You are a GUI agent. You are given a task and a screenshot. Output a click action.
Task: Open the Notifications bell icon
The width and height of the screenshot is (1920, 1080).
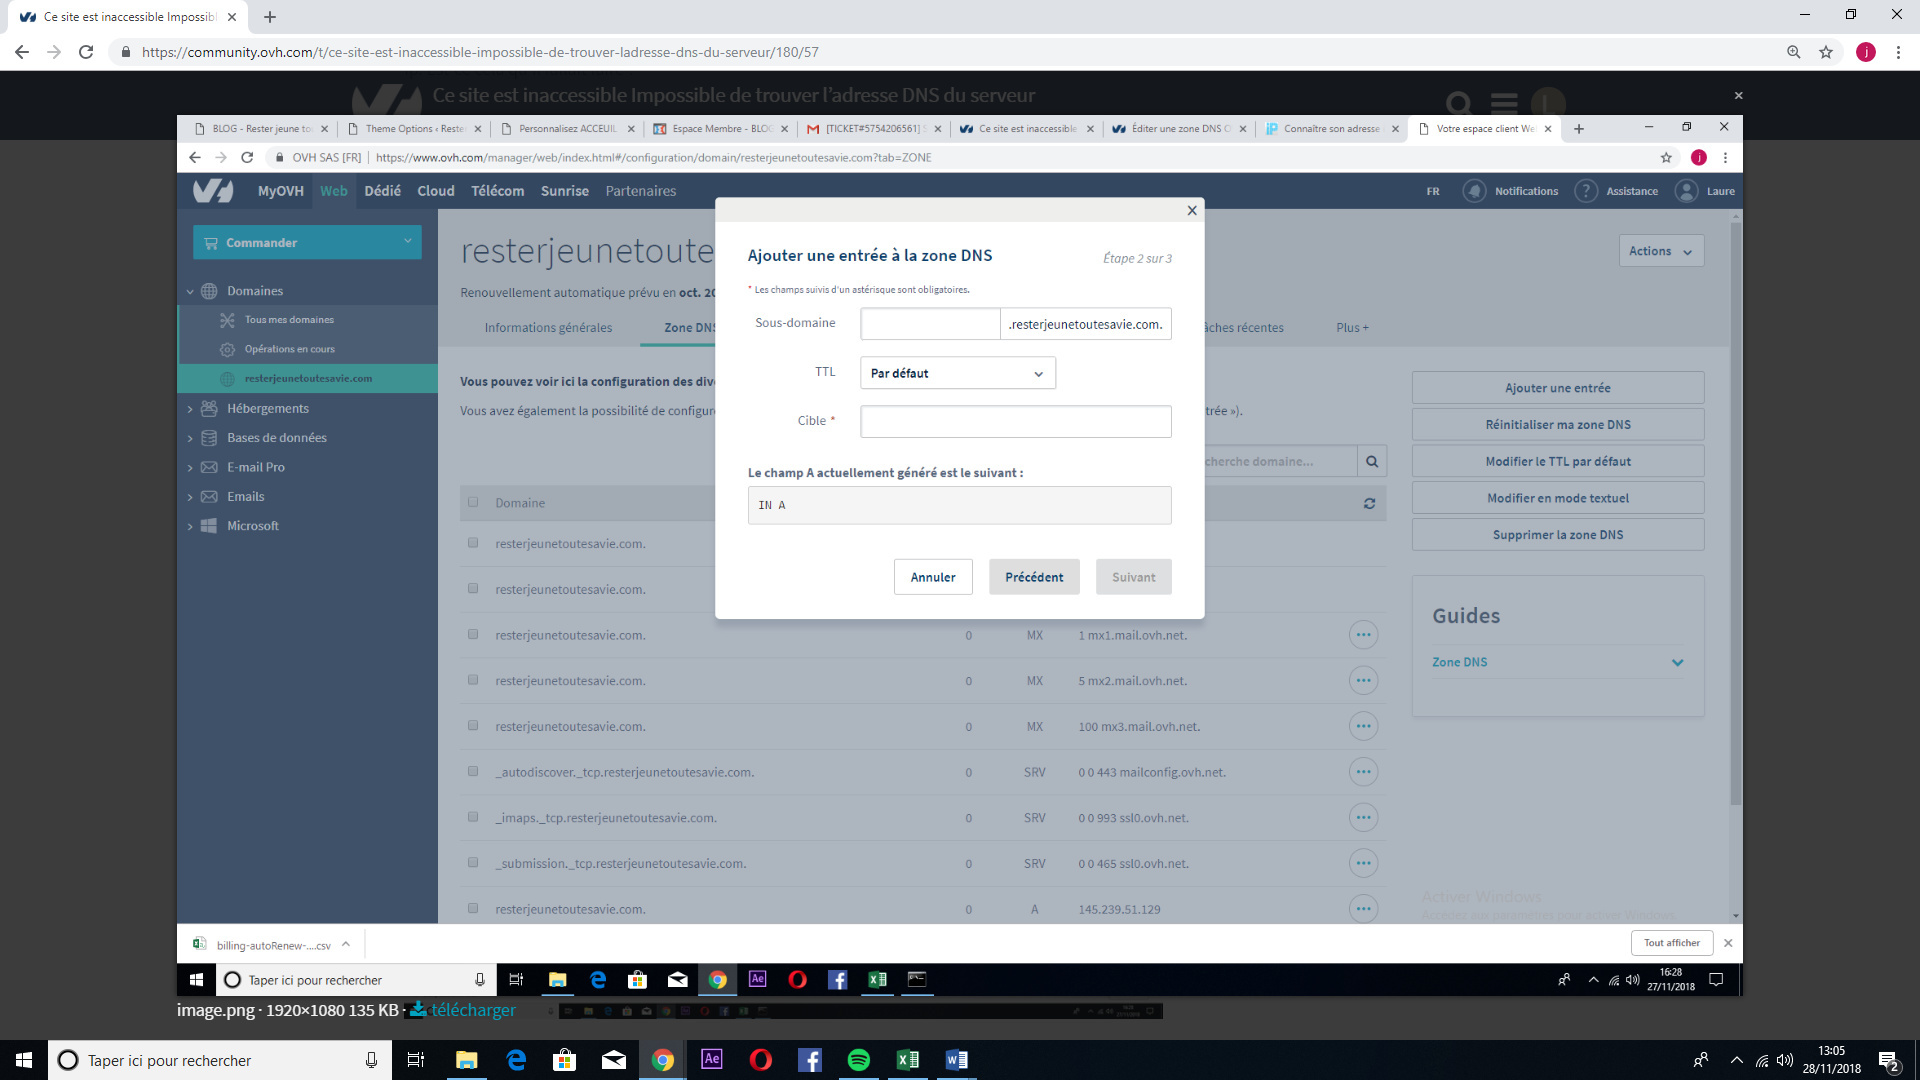click(x=1474, y=191)
